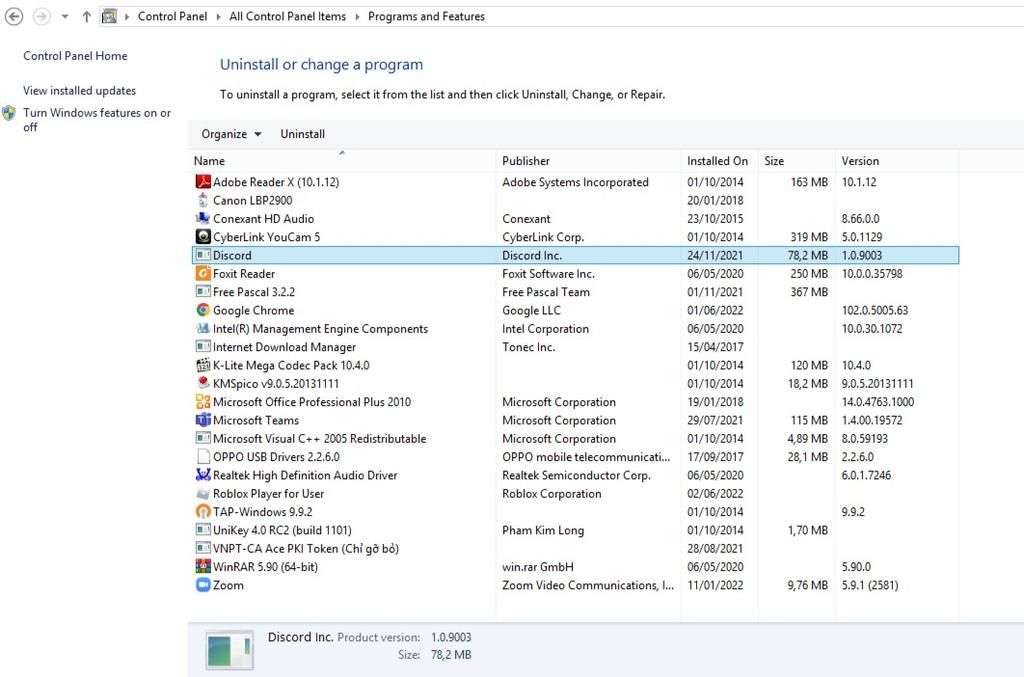This screenshot has width=1024, height=677.
Task: Sort list by Installed On column header
Action: 720,161
